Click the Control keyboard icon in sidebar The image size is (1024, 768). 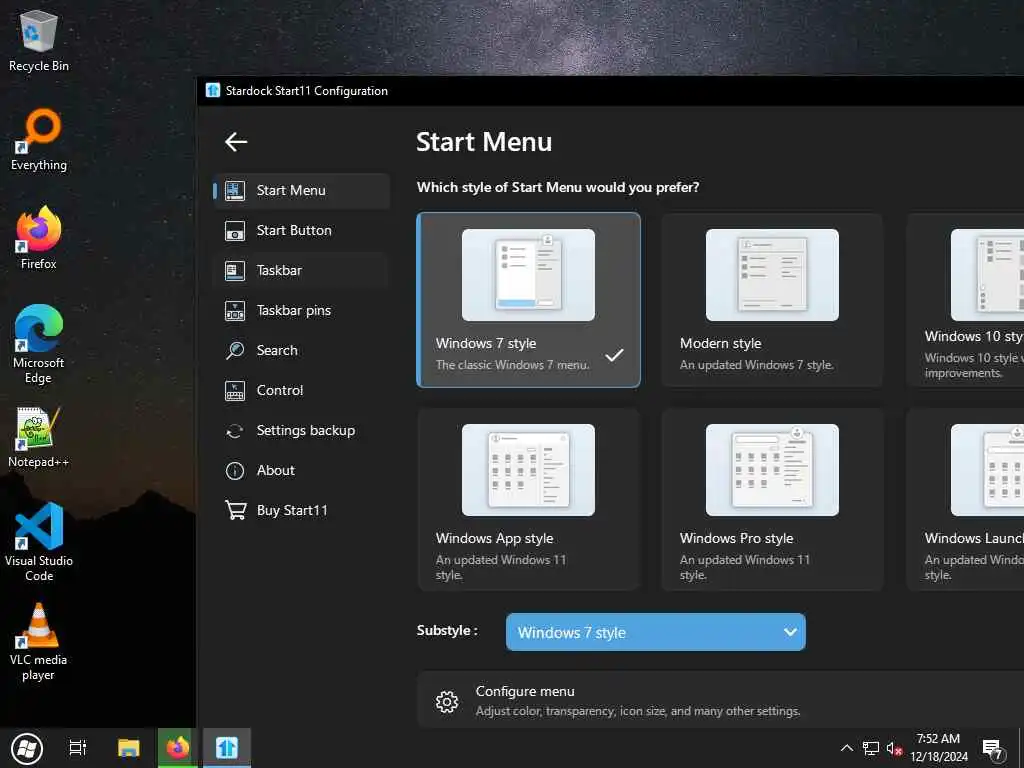(235, 391)
